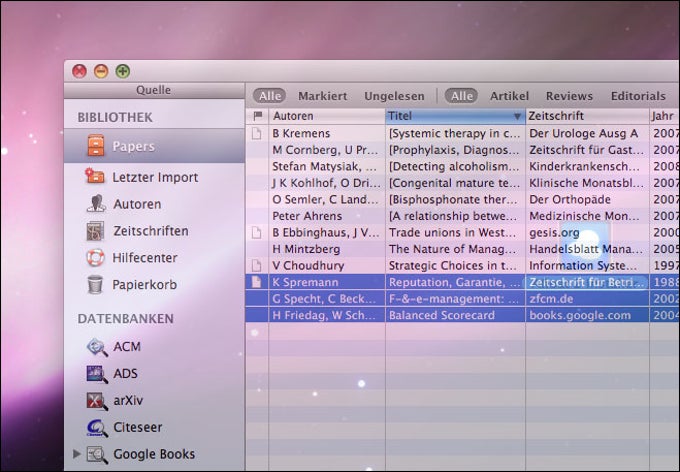Screen dimensions: 680x472
Task: Click title 'Reputation, Garantie, …'
Action: [x=455, y=282]
